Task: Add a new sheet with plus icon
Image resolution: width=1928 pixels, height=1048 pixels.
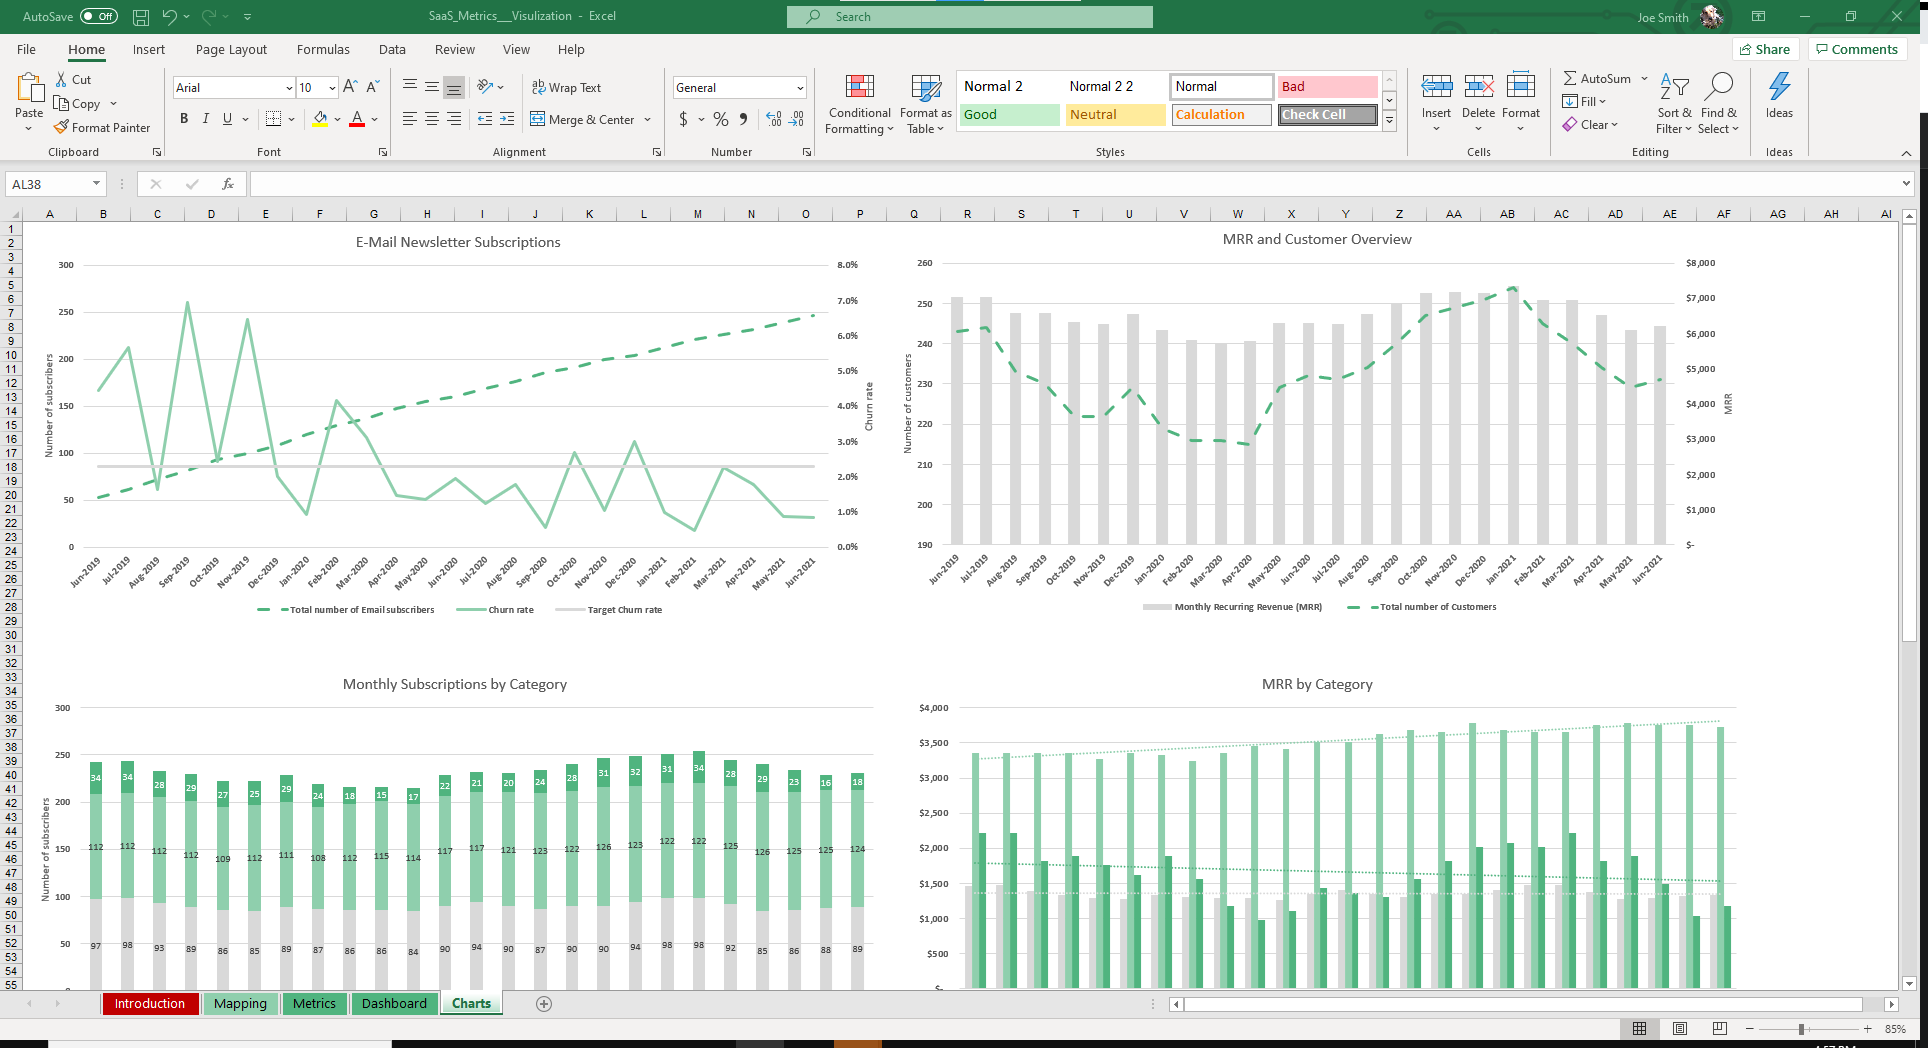Action: [544, 1004]
